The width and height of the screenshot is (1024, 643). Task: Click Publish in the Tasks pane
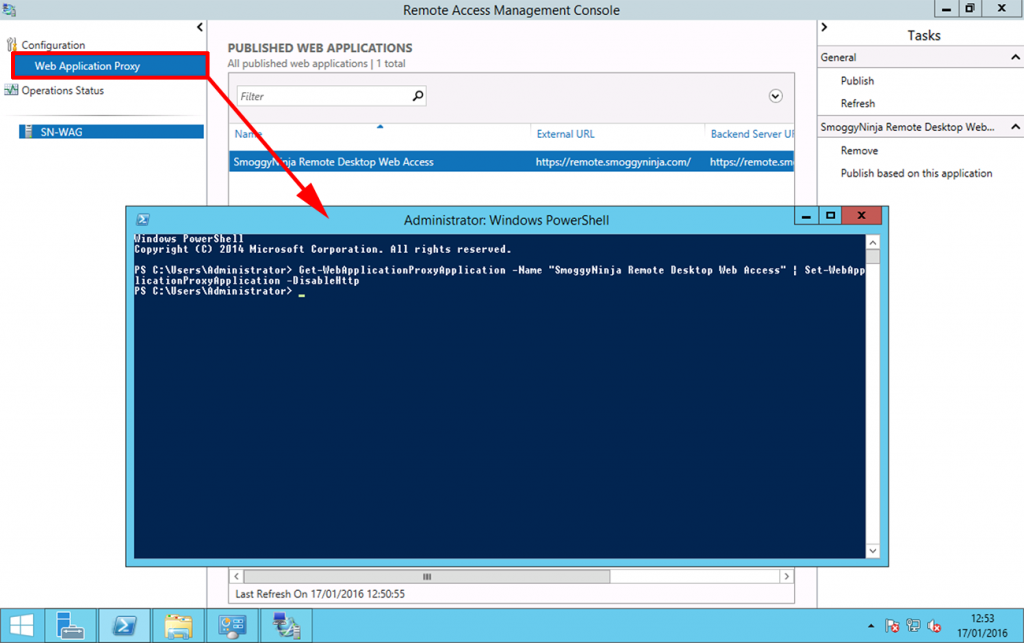point(857,81)
